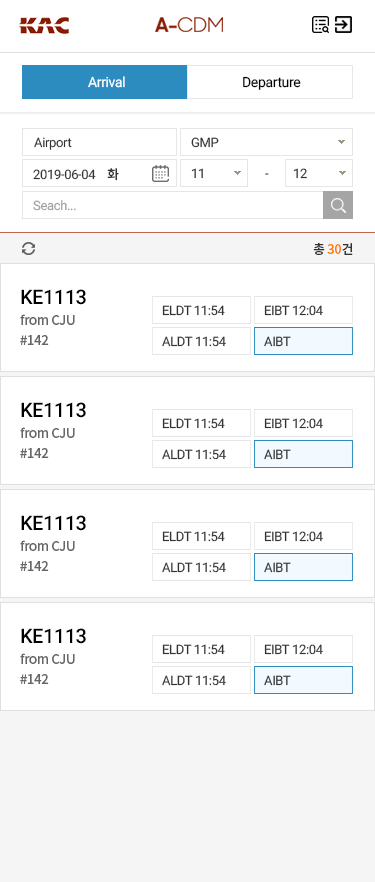Expand the GMP airport dropdown
375x882 pixels.
coord(266,142)
